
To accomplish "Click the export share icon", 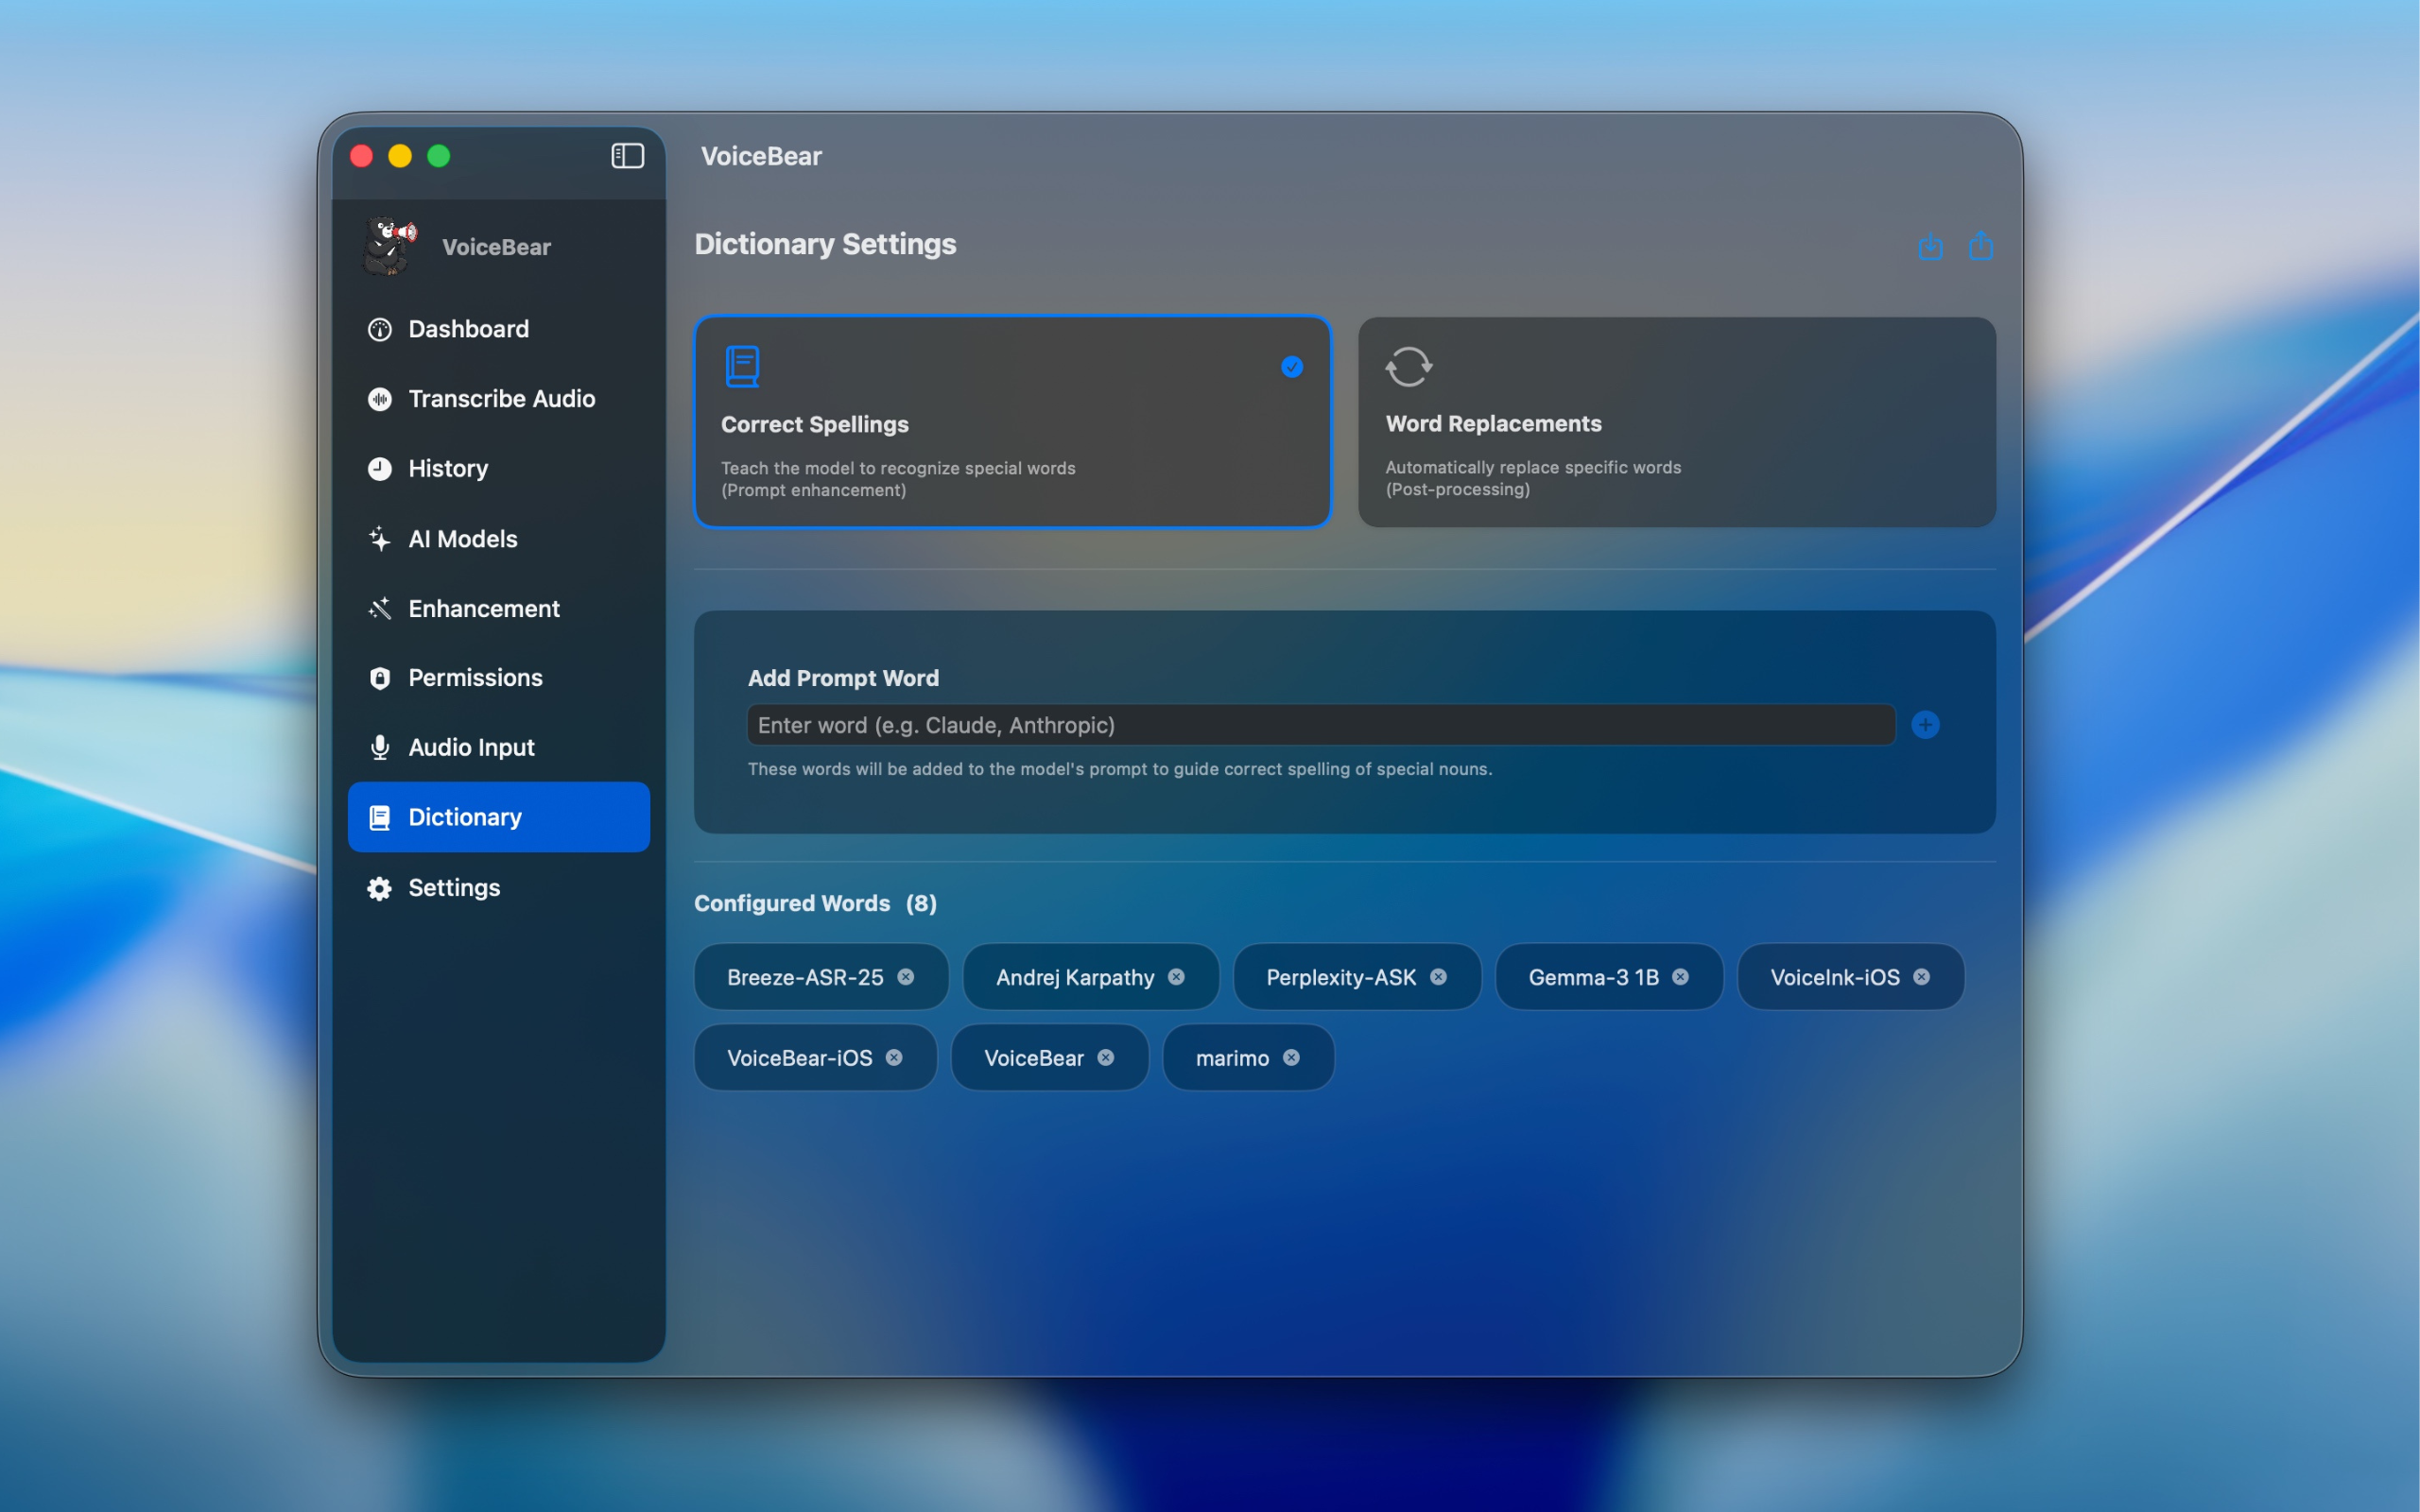I will [1980, 245].
